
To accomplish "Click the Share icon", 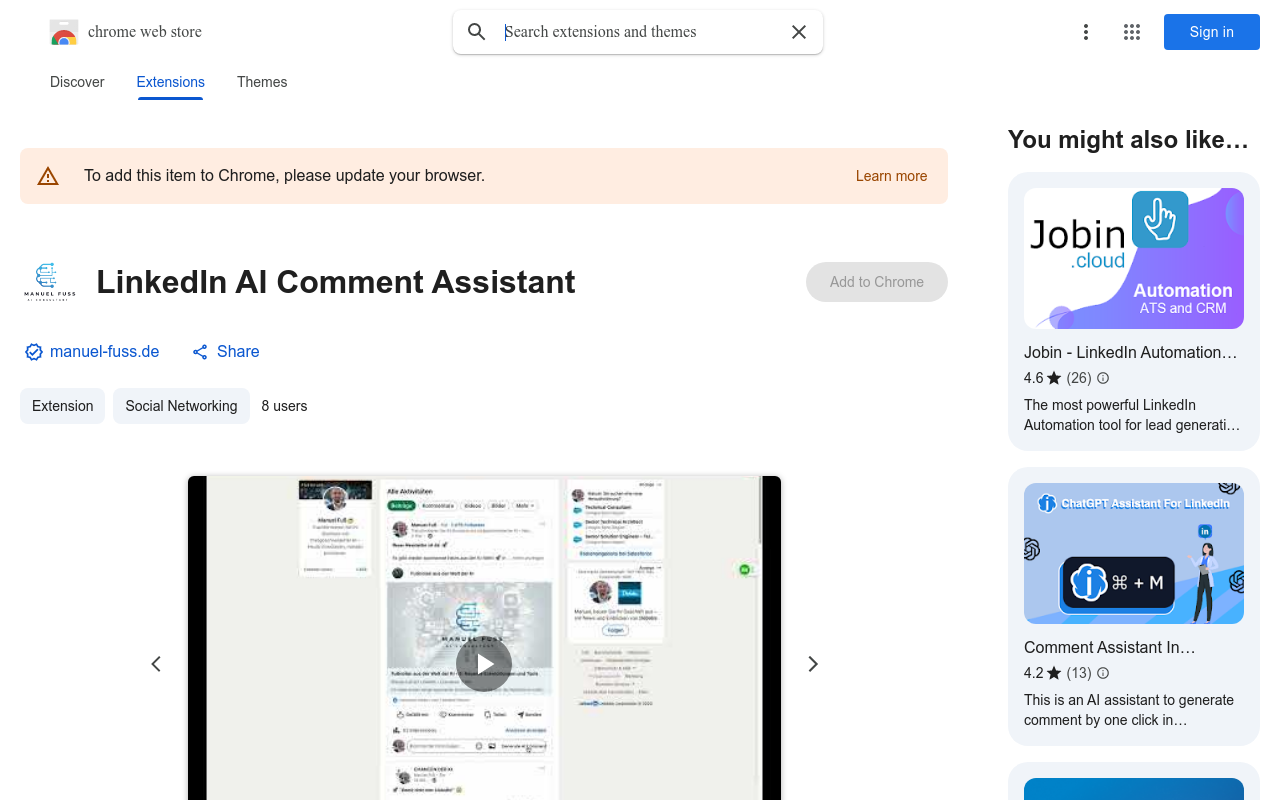I will tap(200, 352).
